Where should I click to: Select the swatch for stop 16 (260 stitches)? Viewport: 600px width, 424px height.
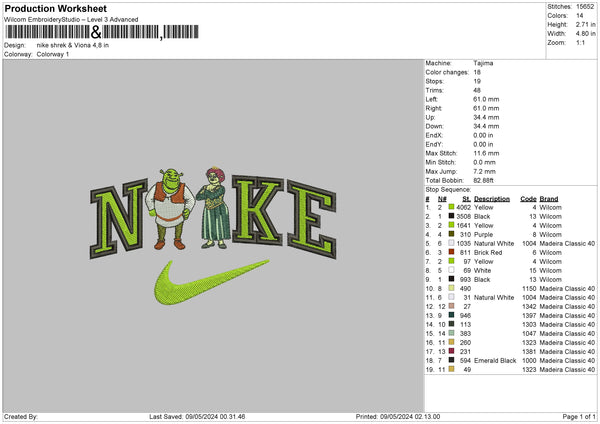[x=452, y=342]
